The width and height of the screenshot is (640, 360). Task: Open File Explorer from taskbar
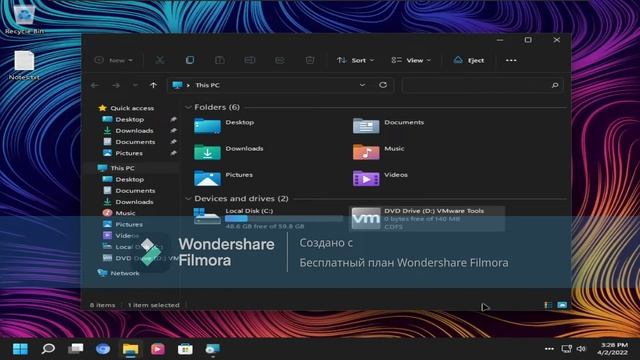tap(130, 349)
